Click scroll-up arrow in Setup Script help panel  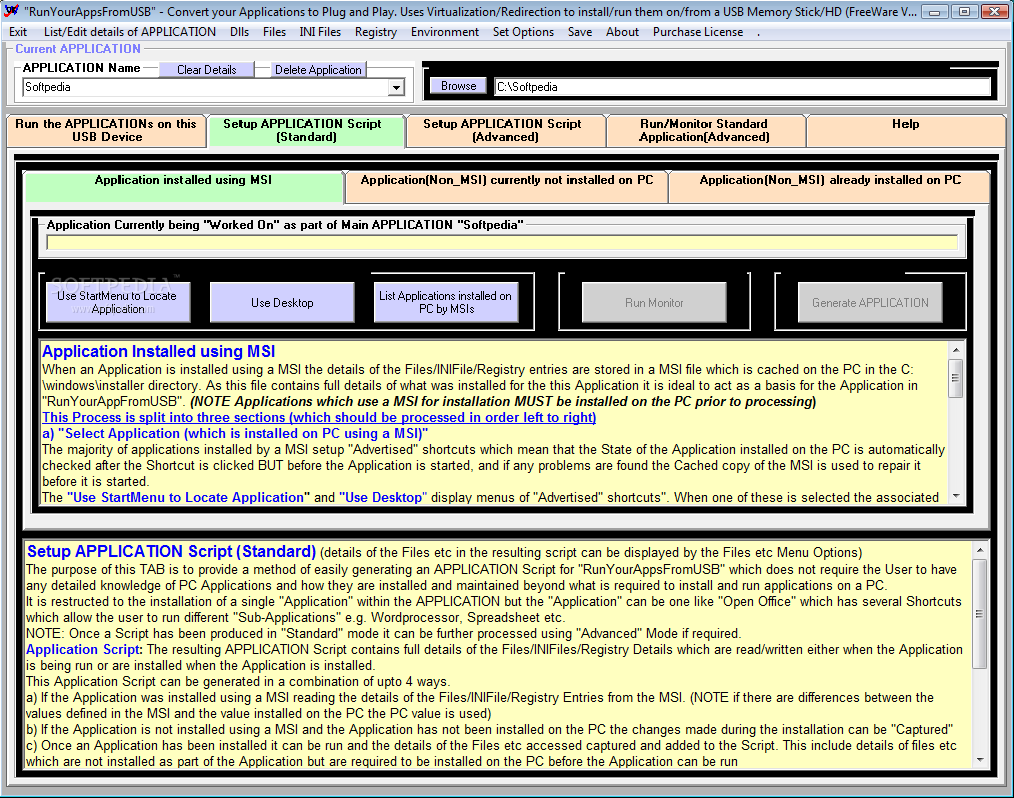coord(980,550)
